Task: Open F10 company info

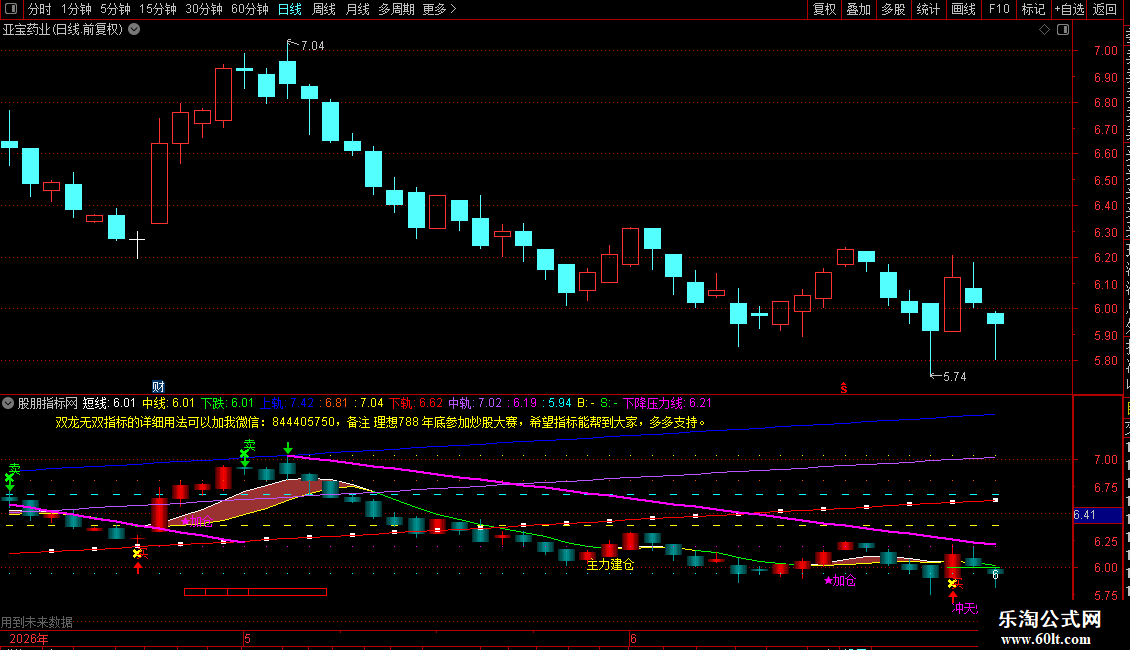Action: tap(999, 9)
